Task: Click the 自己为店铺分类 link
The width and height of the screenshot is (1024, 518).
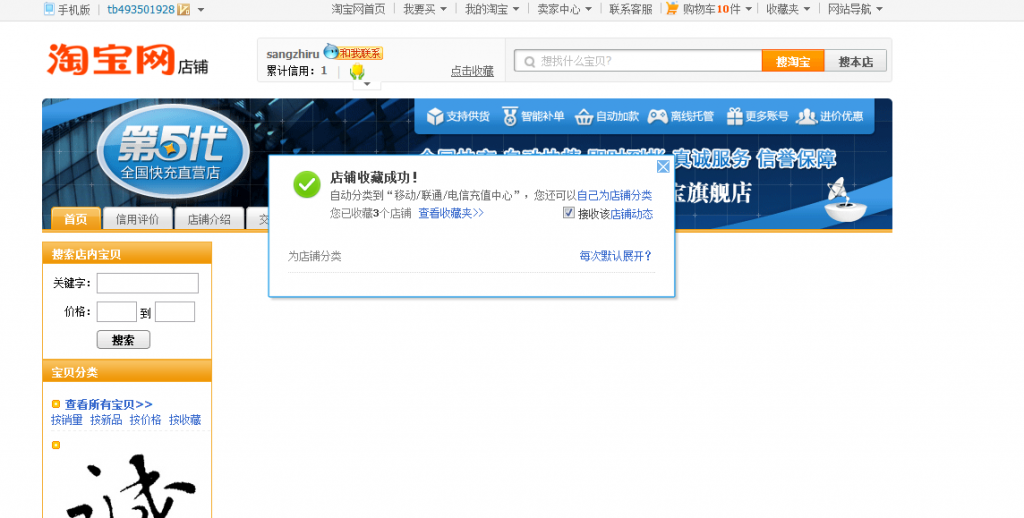Action: [615, 195]
